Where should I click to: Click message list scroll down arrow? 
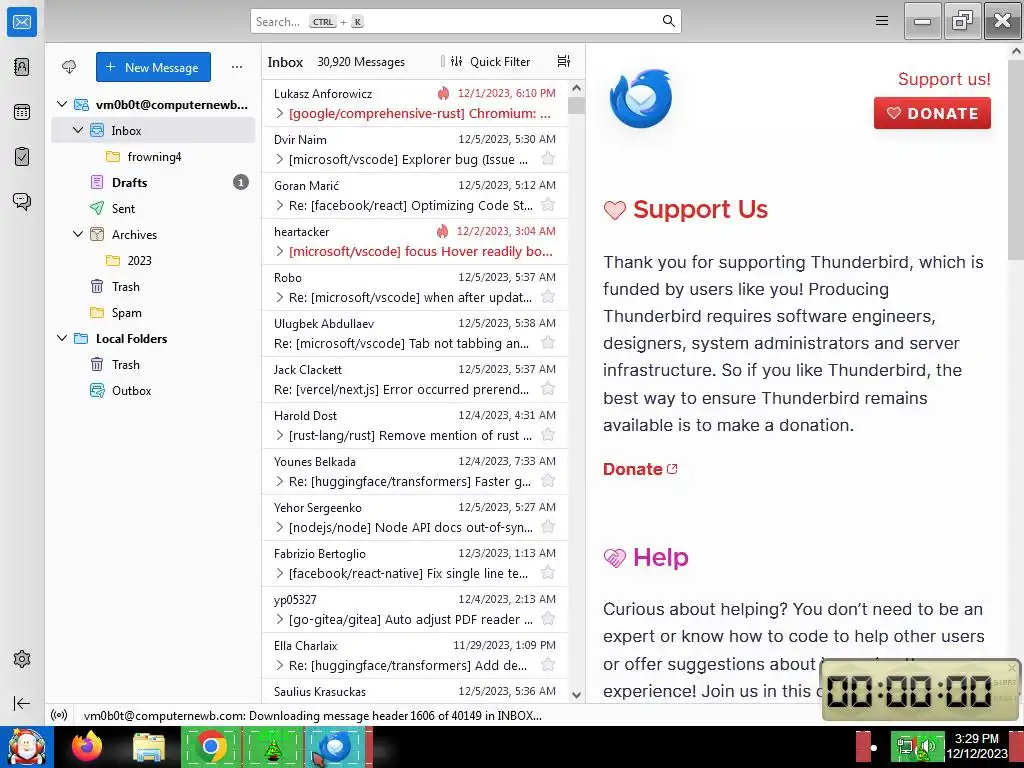pyautogui.click(x=576, y=695)
